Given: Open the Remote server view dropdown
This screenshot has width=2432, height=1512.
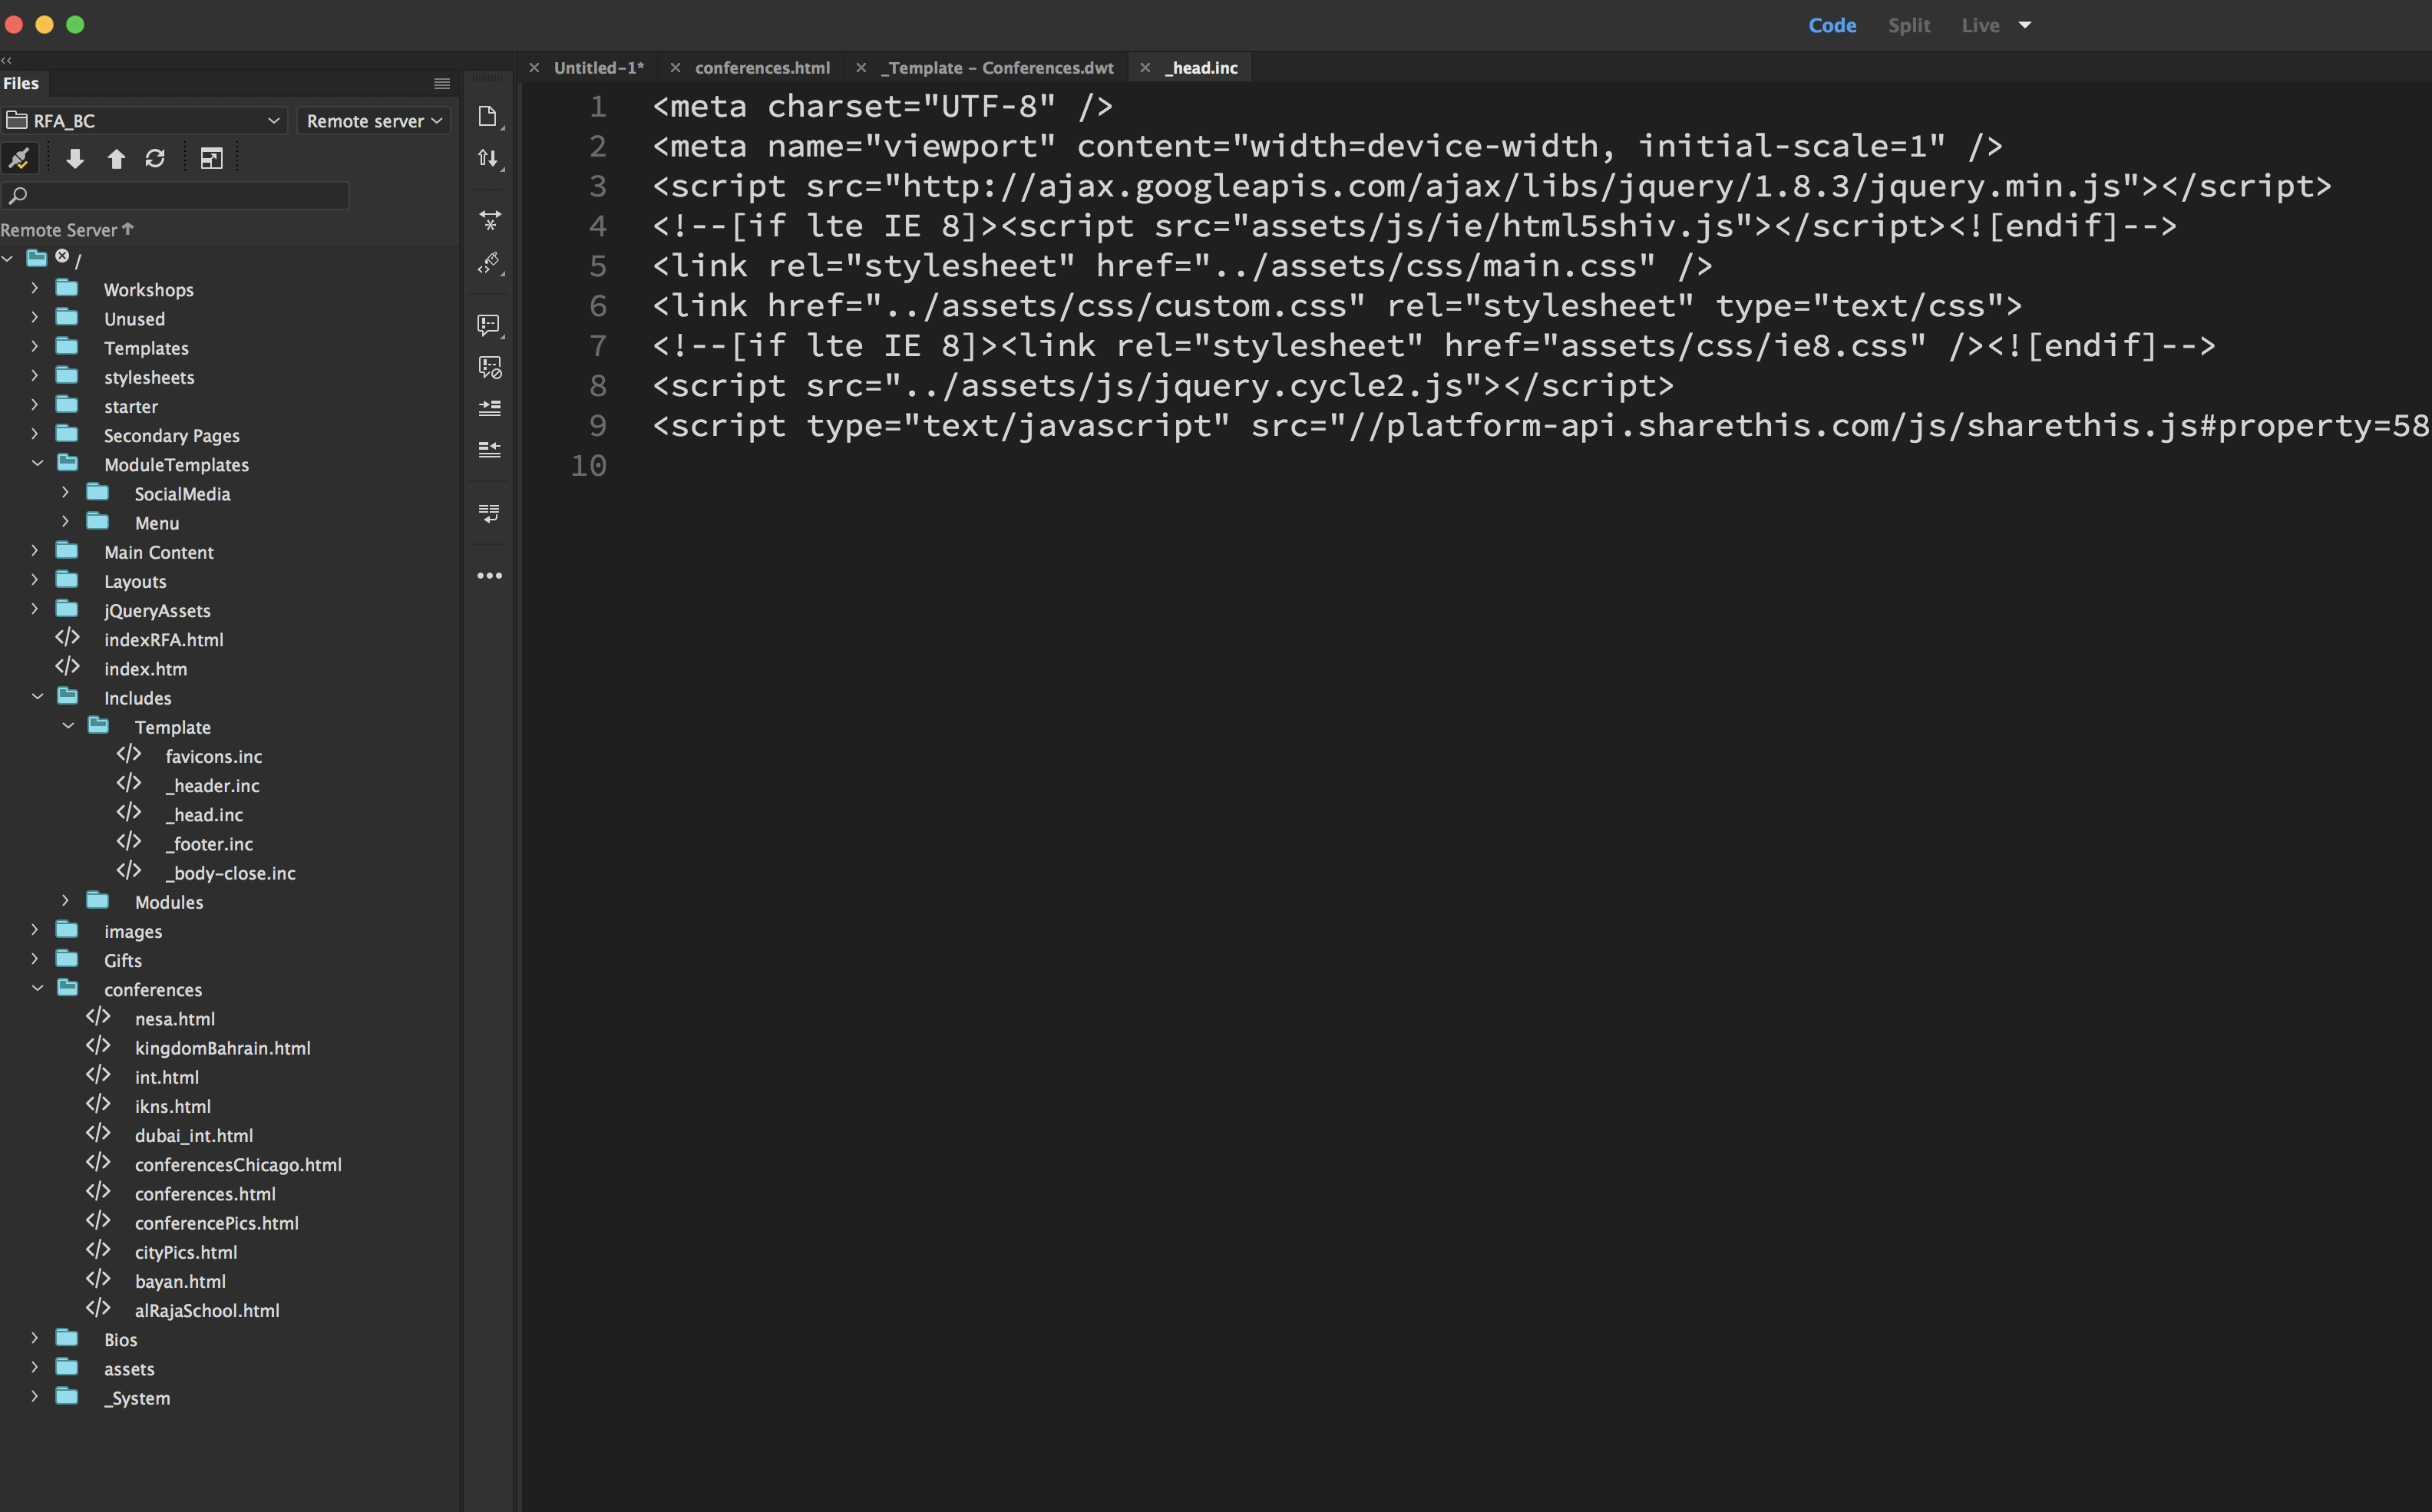Looking at the screenshot, I should [374, 121].
